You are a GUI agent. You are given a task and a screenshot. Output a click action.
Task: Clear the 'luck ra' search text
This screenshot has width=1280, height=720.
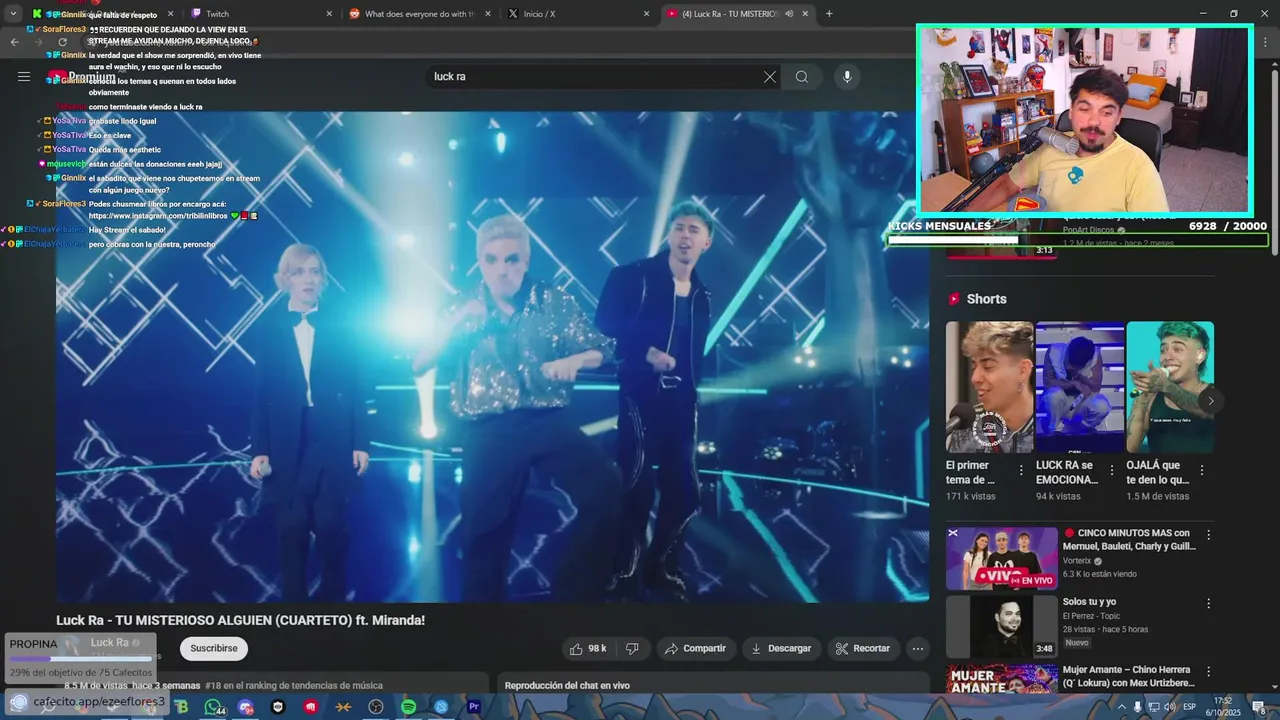(x=769, y=77)
